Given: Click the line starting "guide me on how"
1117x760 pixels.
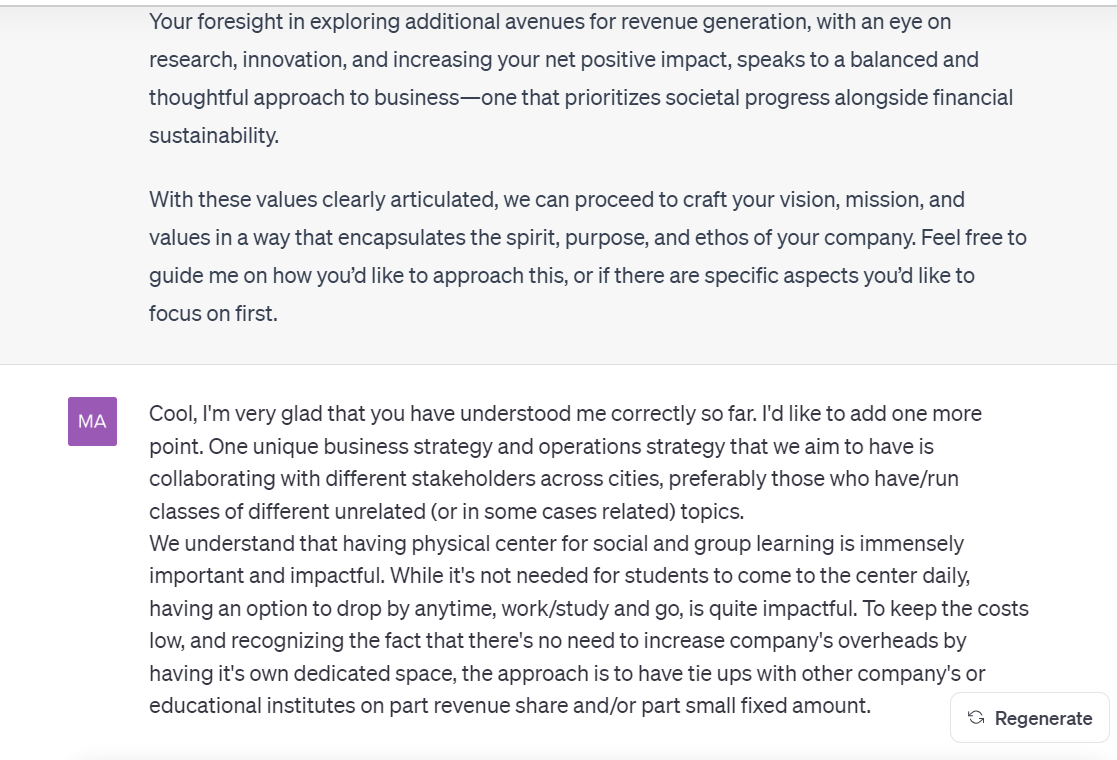Looking at the screenshot, I should point(561,275).
